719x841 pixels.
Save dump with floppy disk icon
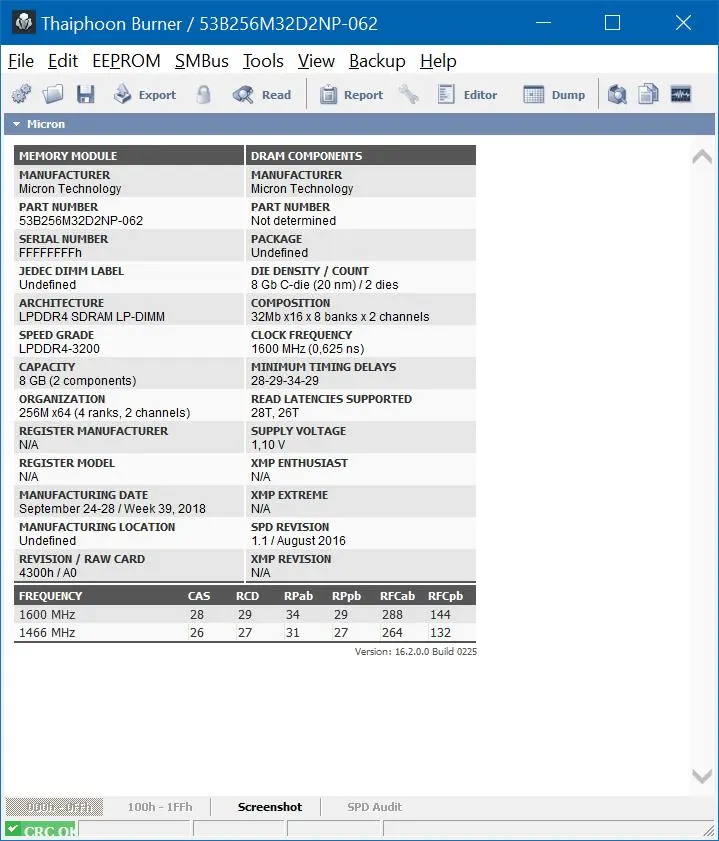click(85, 95)
